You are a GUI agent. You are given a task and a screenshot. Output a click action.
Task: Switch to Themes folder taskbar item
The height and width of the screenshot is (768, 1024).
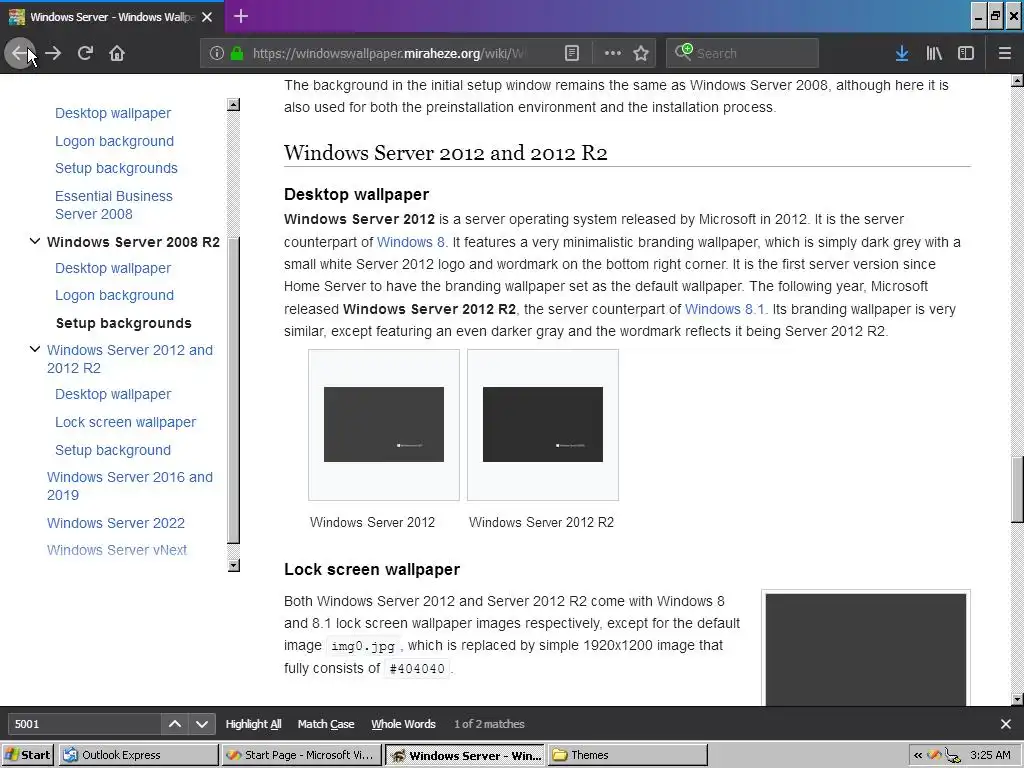point(628,755)
